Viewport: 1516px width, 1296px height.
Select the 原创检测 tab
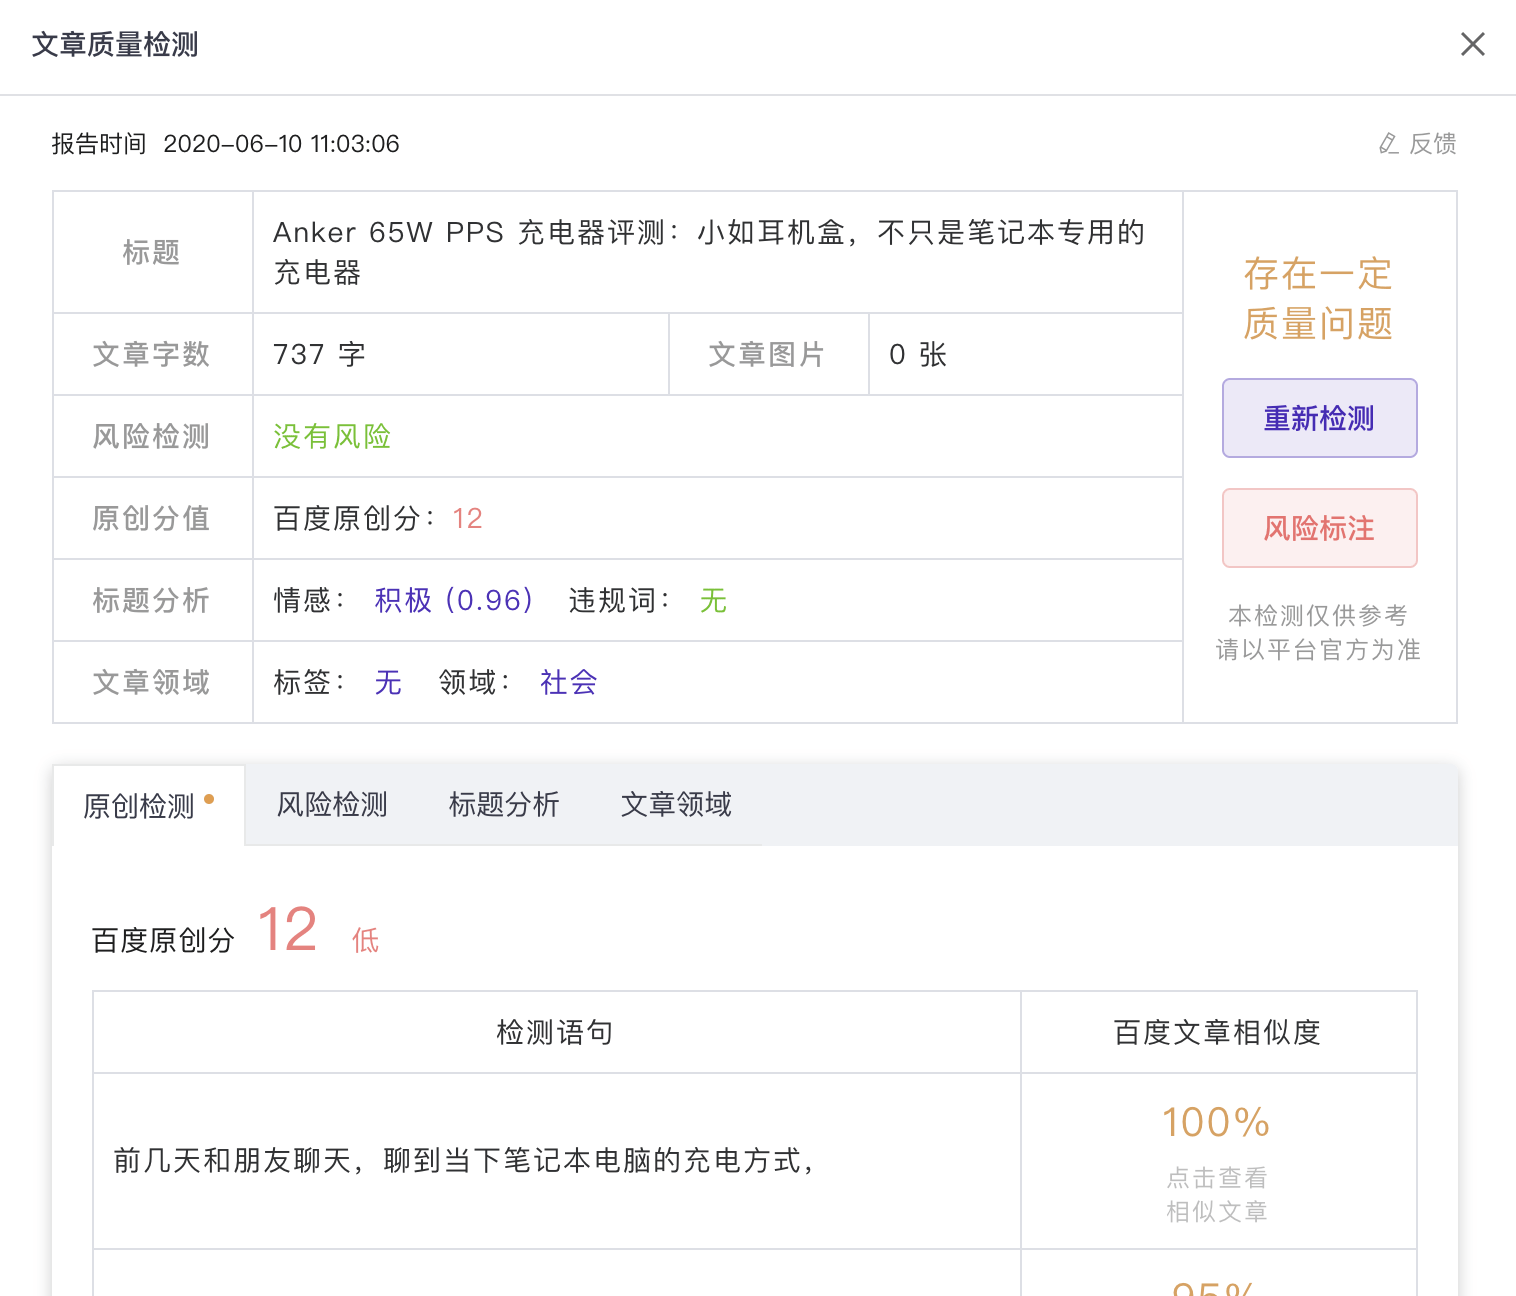click(x=139, y=805)
